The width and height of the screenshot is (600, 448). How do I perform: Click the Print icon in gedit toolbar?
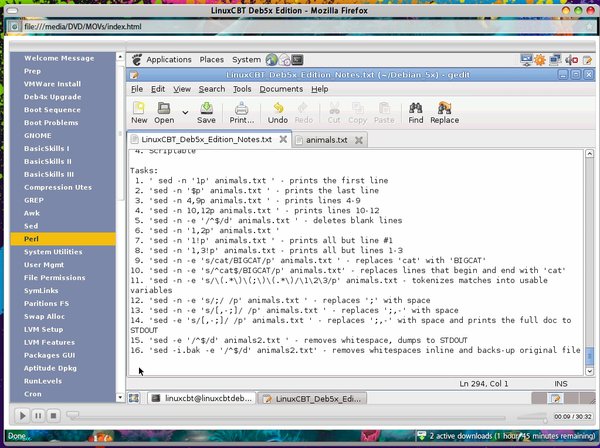242,108
